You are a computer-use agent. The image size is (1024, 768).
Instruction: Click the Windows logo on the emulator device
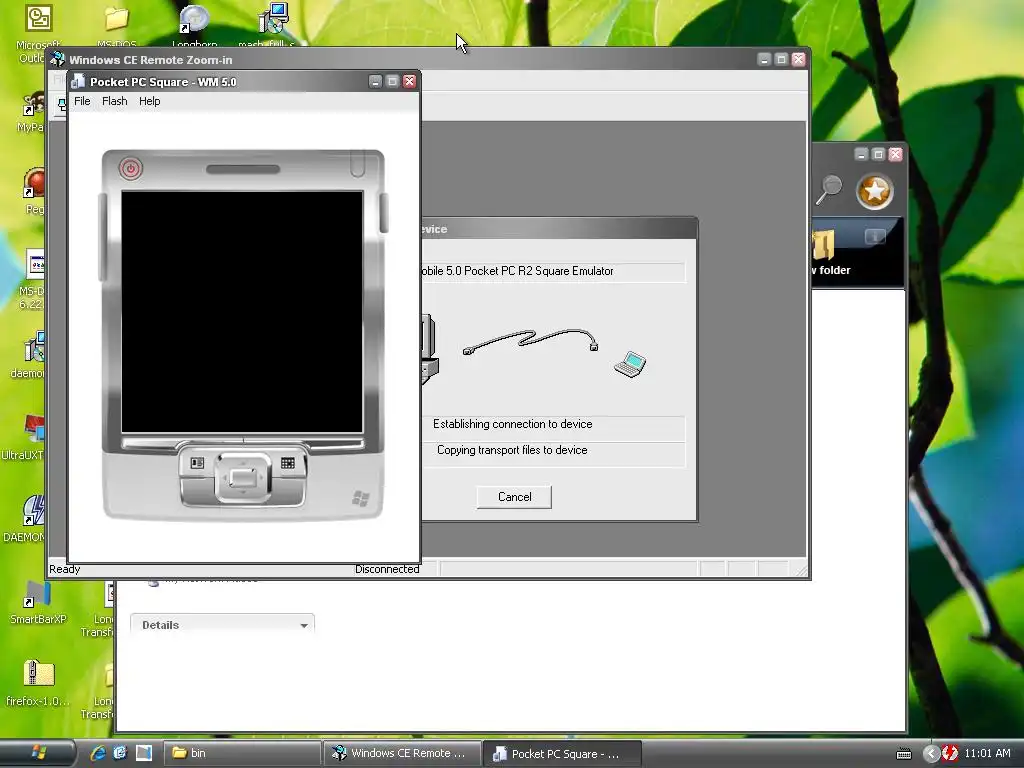360,499
